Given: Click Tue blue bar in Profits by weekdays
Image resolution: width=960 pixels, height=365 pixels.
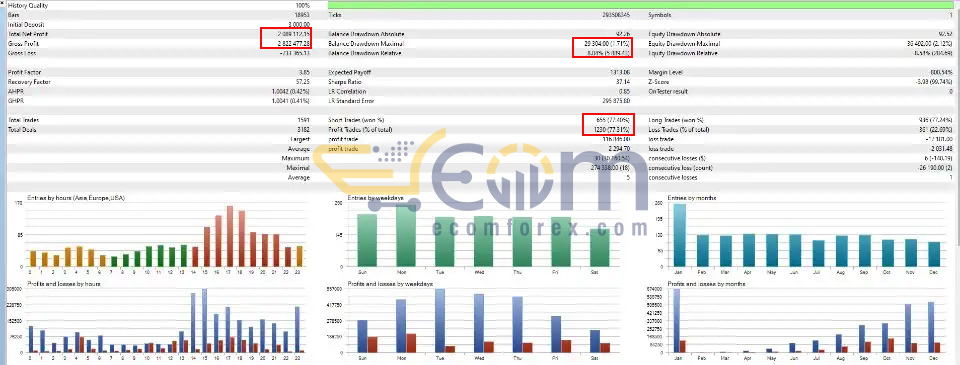Looking at the screenshot, I should pyautogui.click(x=440, y=320).
